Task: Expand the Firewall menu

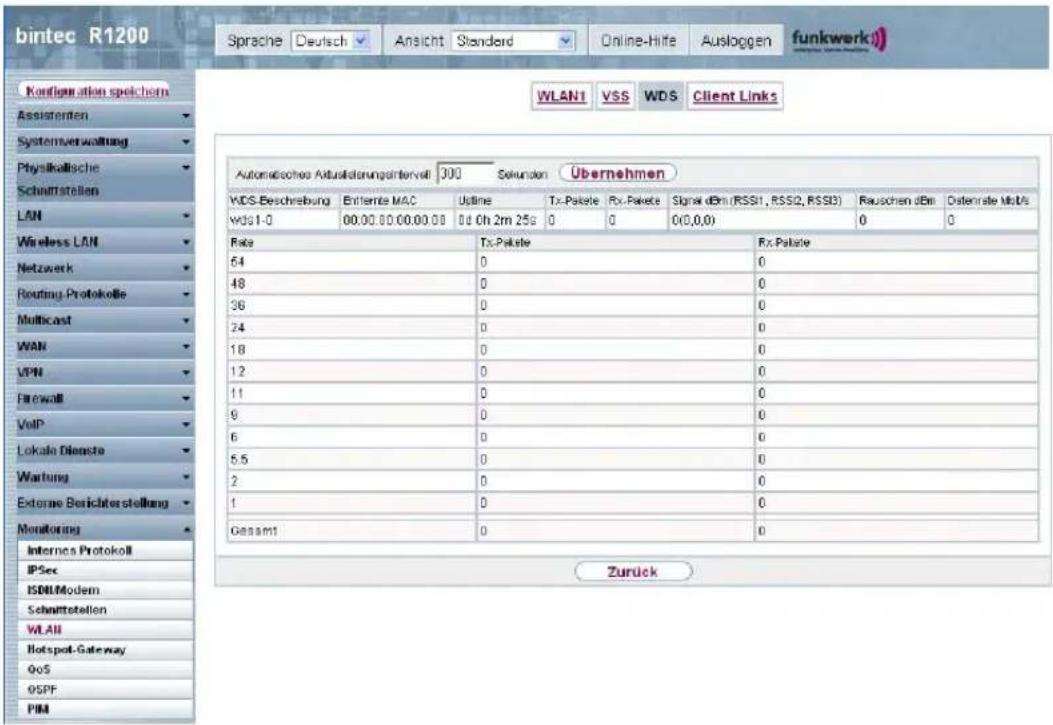Action: tap(105, 399)
